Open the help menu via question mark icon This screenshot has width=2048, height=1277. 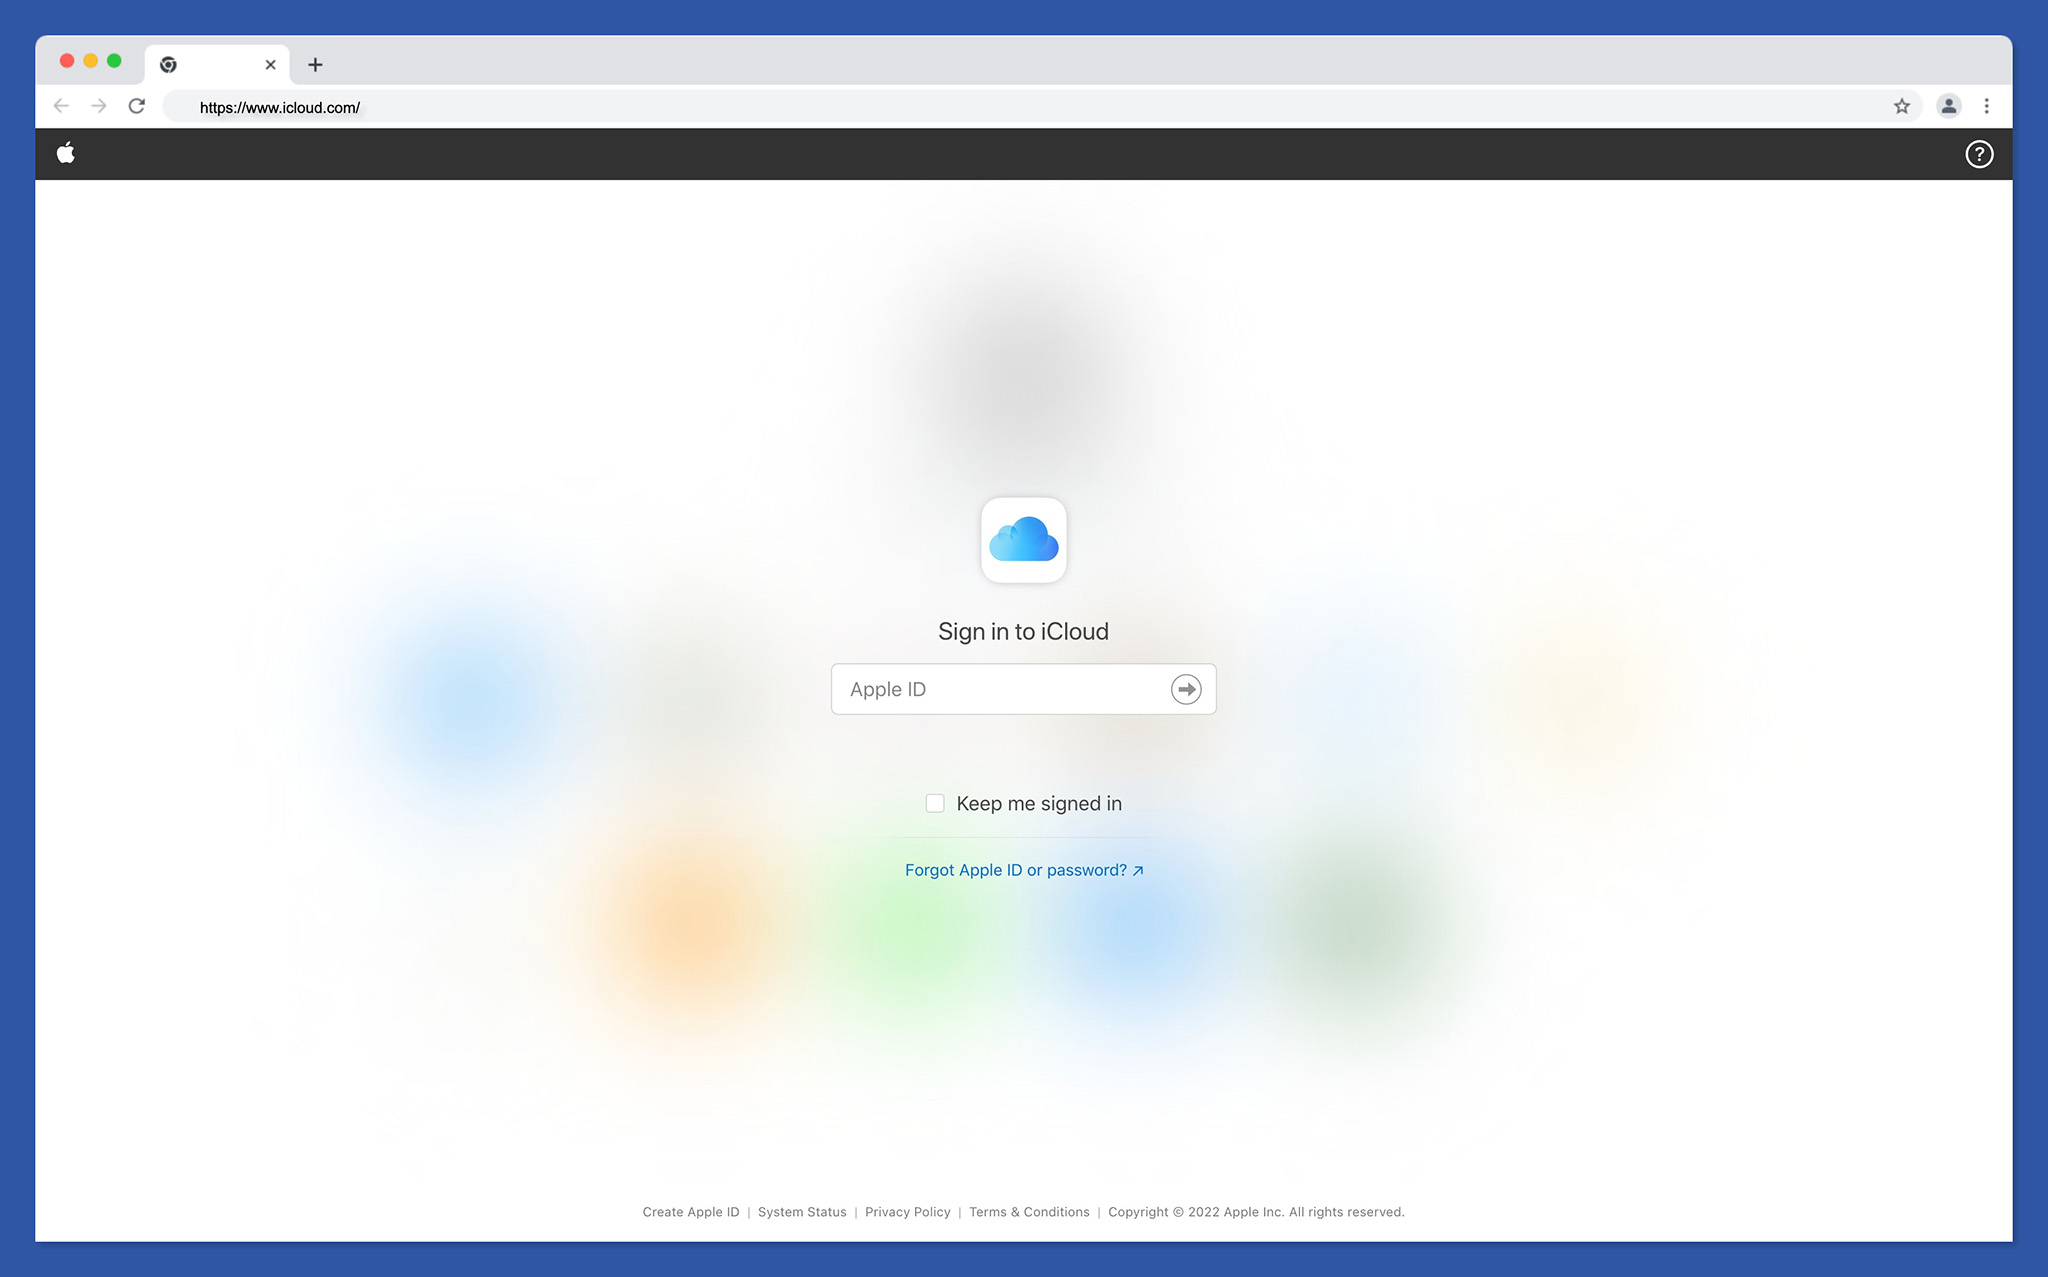coord(1979,153)
